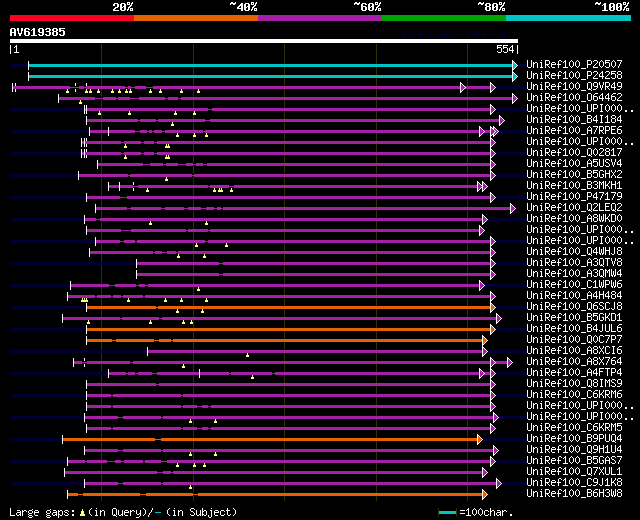The width and height of the screenshot is (640, 520).
Task: Select the UniRef100_Q6SCJ8 label
Action: [x=574, y=307]
